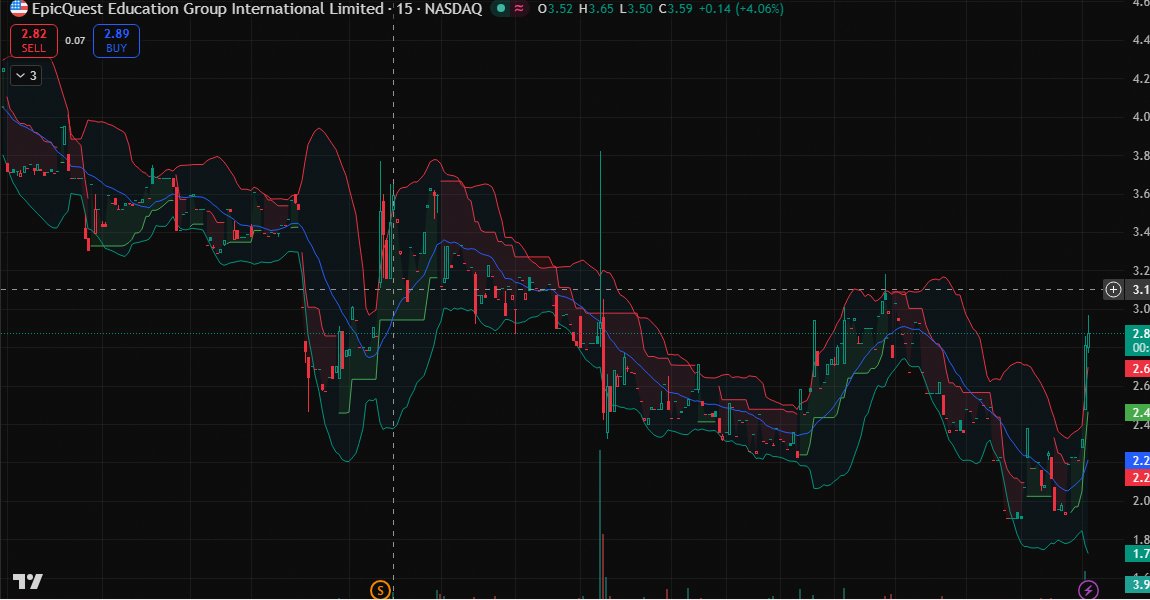The width and height of the screenshot is (1150, 600).
Task: Click the US flag symbol logo
Action: tap(18, 9)
